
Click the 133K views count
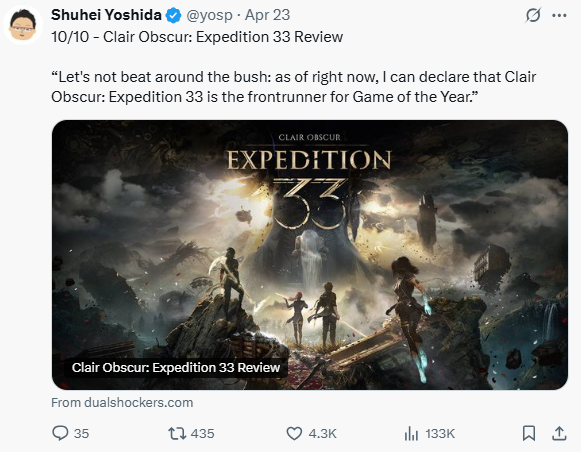coord(440,433)
